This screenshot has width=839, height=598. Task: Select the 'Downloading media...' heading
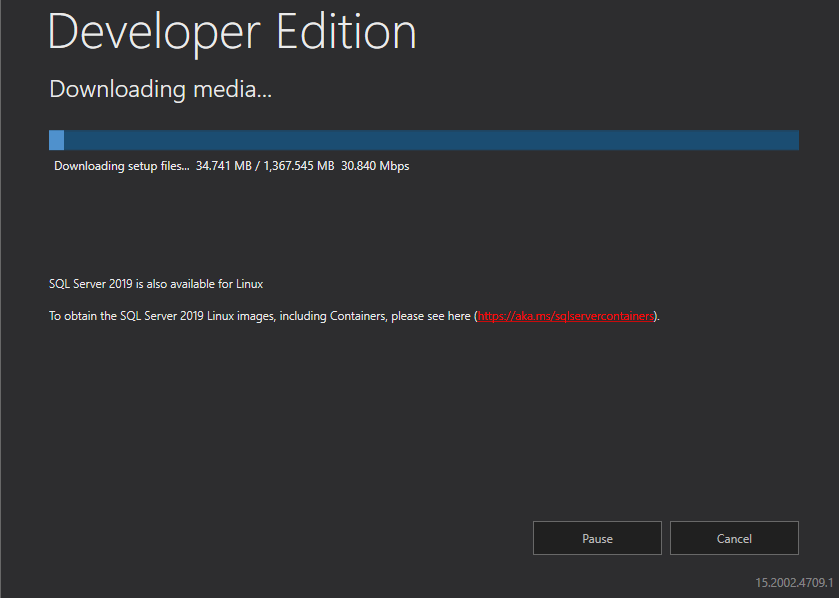tap(161, 89)
